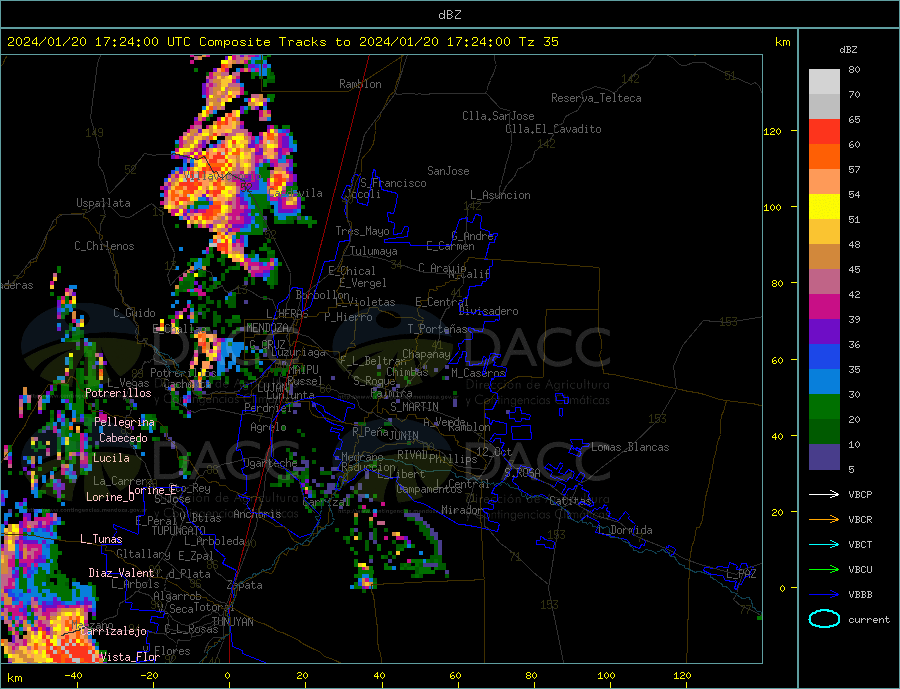Click the white VBCP arrow in the legend
900x689 pixels.
pyautogui.click(x=824, y=494)
